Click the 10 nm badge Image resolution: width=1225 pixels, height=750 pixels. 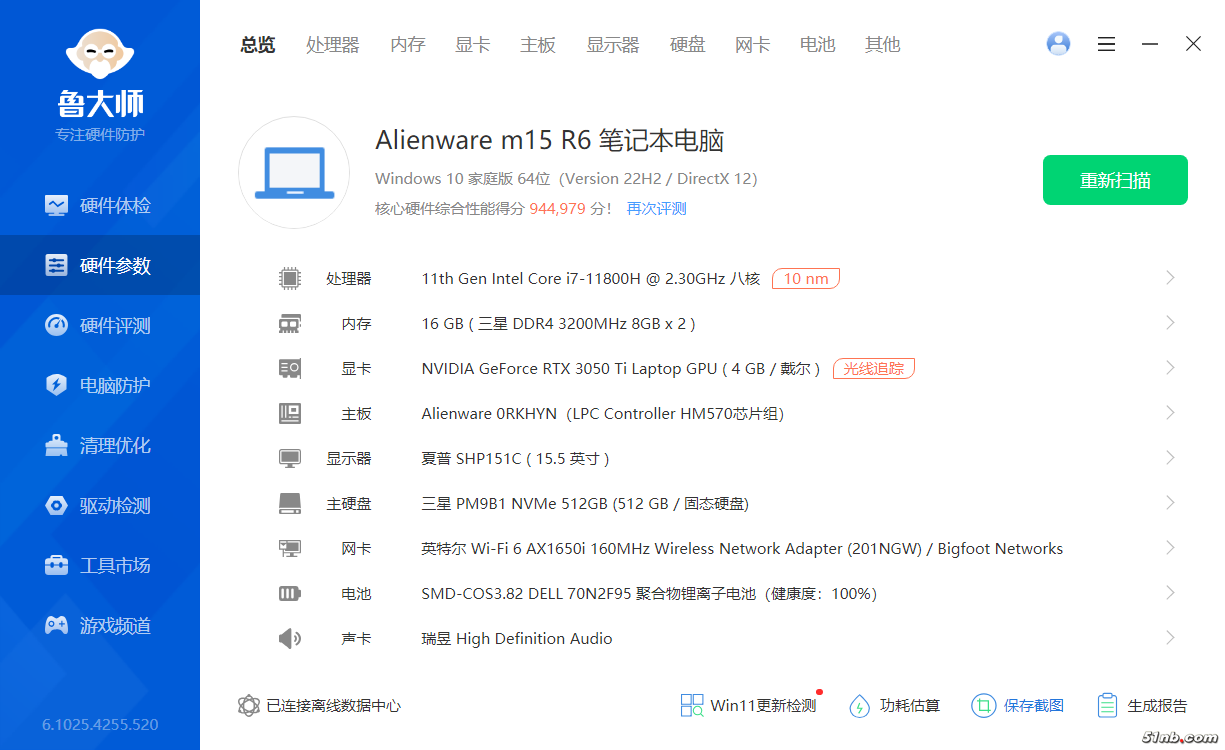[x=806, y=279]
